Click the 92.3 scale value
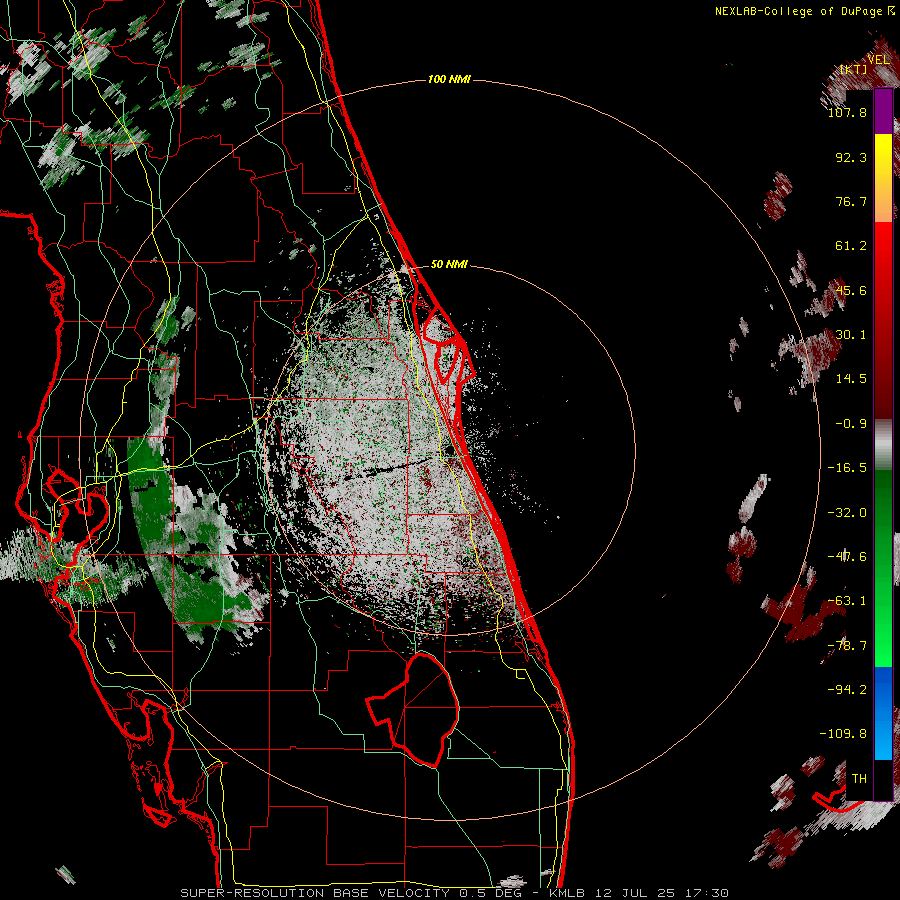 tap(851, 157)
